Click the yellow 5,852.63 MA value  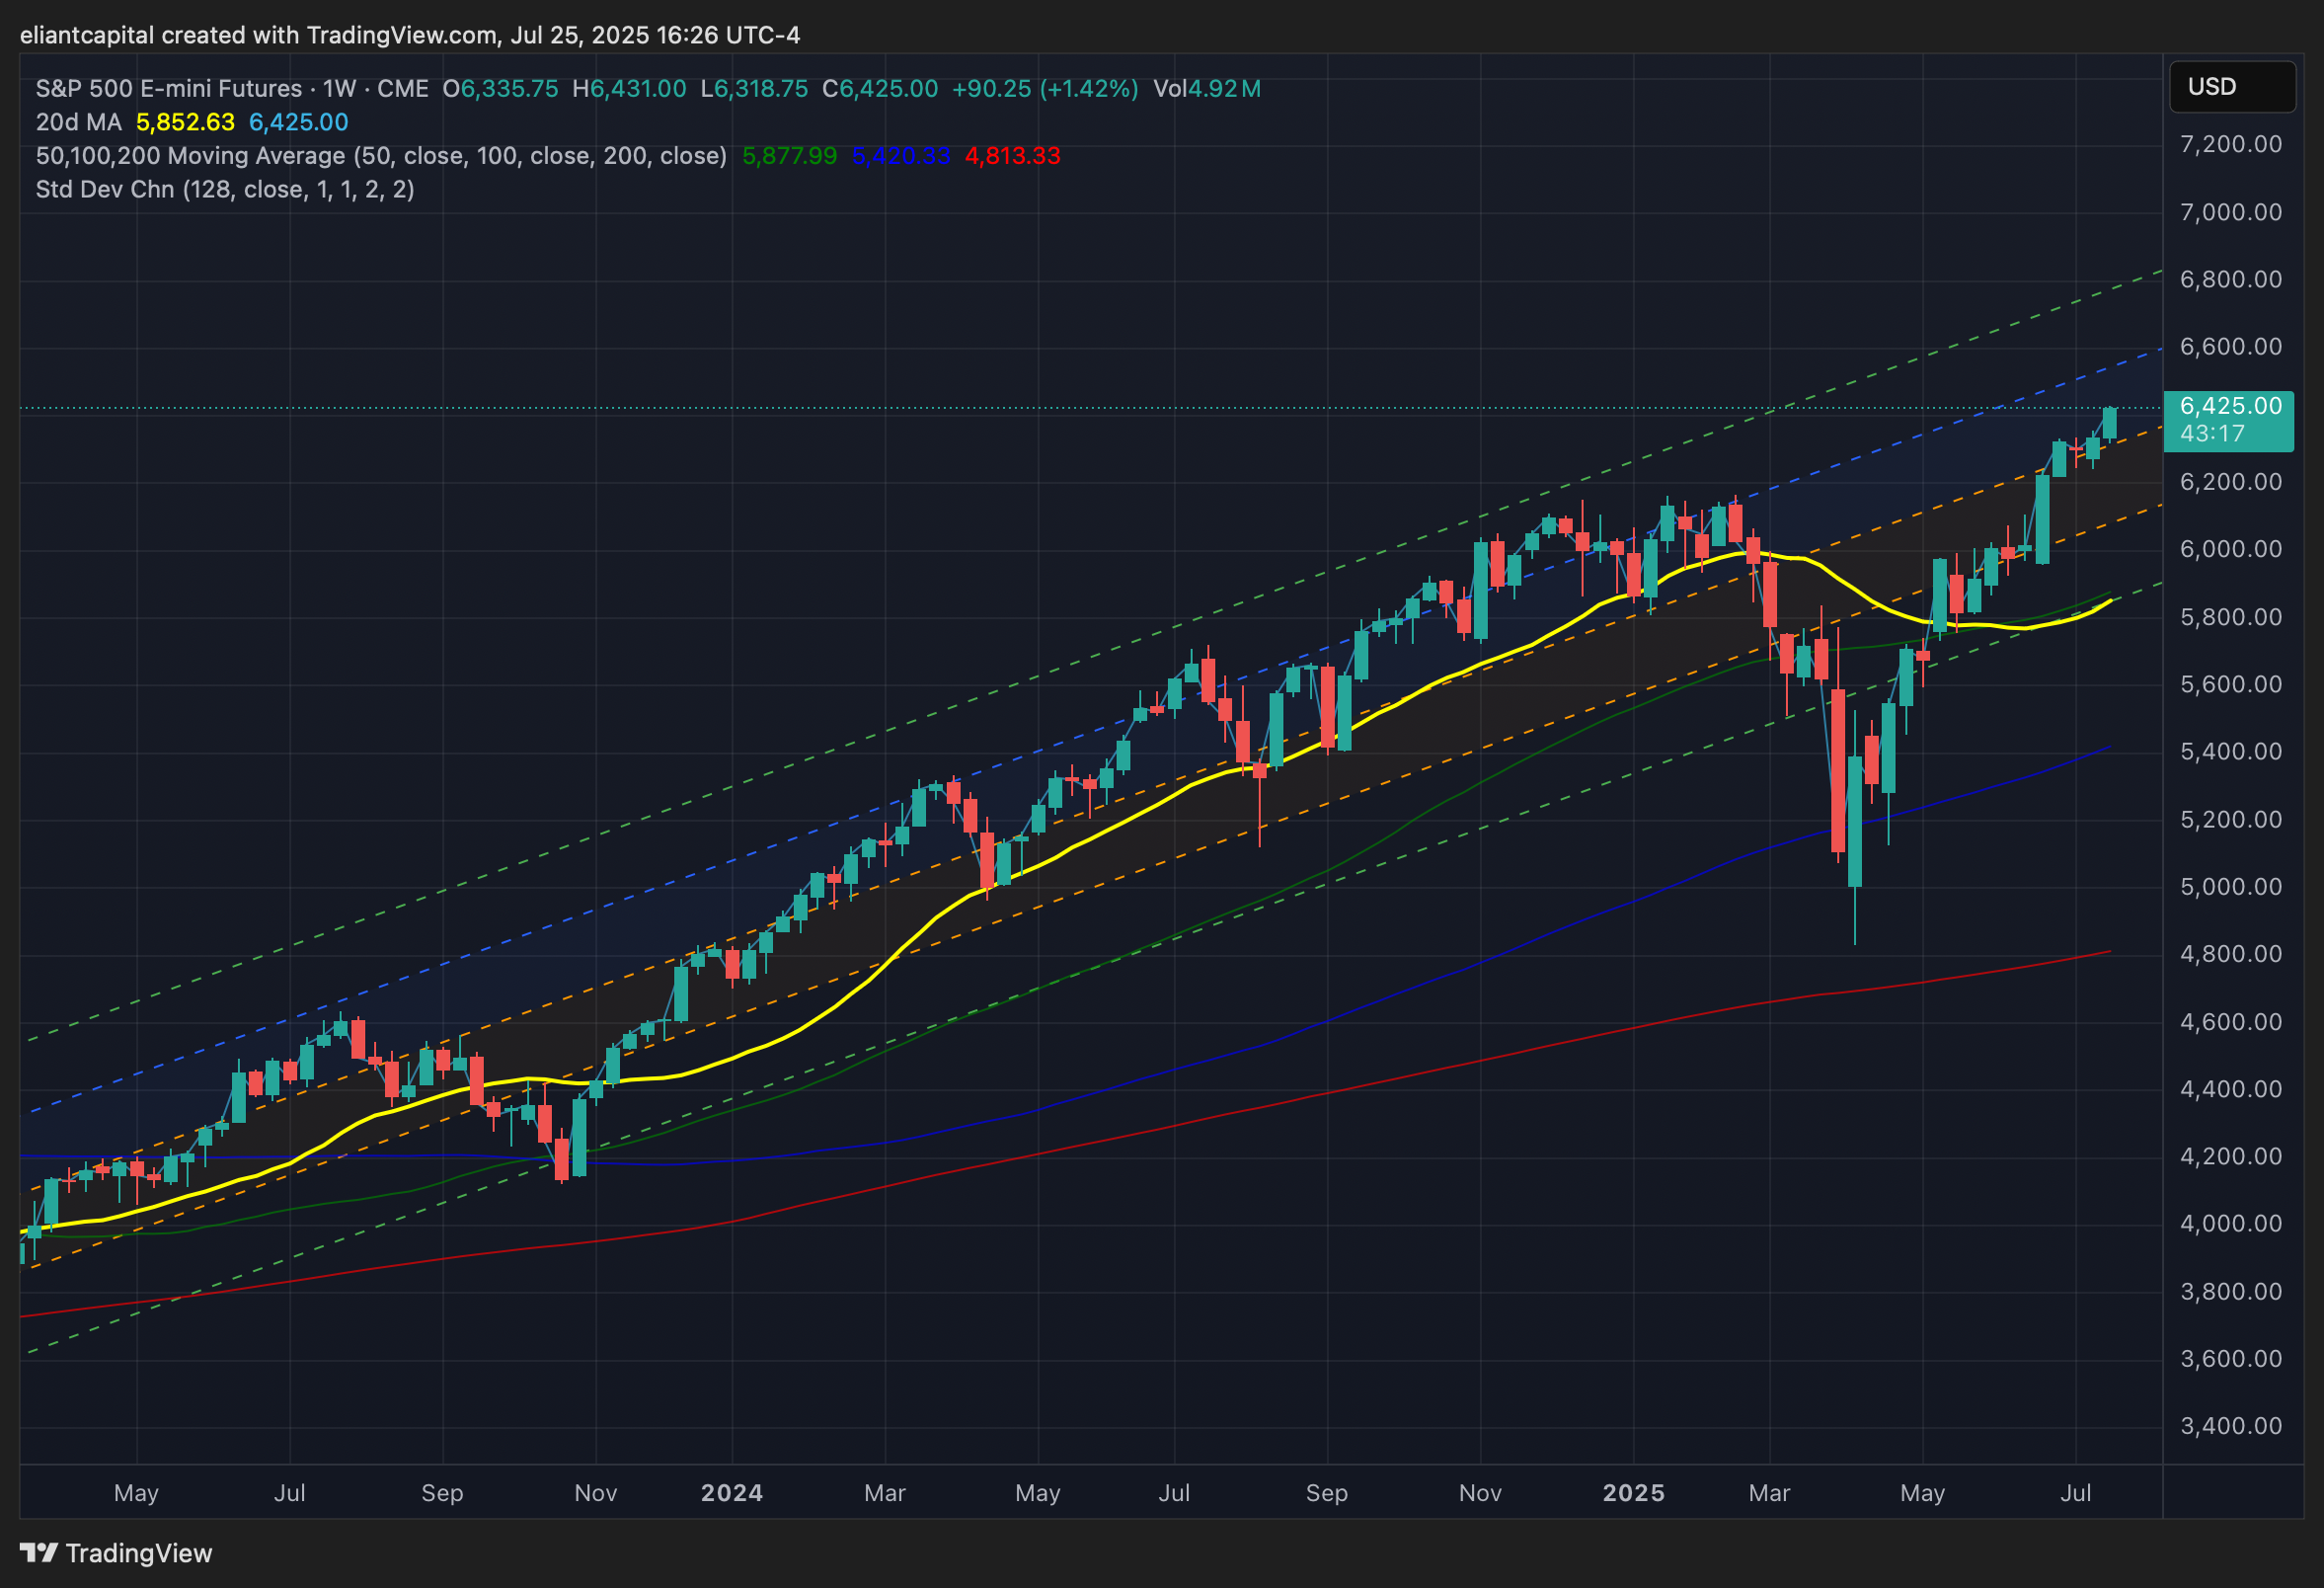[x=185, y=123]
